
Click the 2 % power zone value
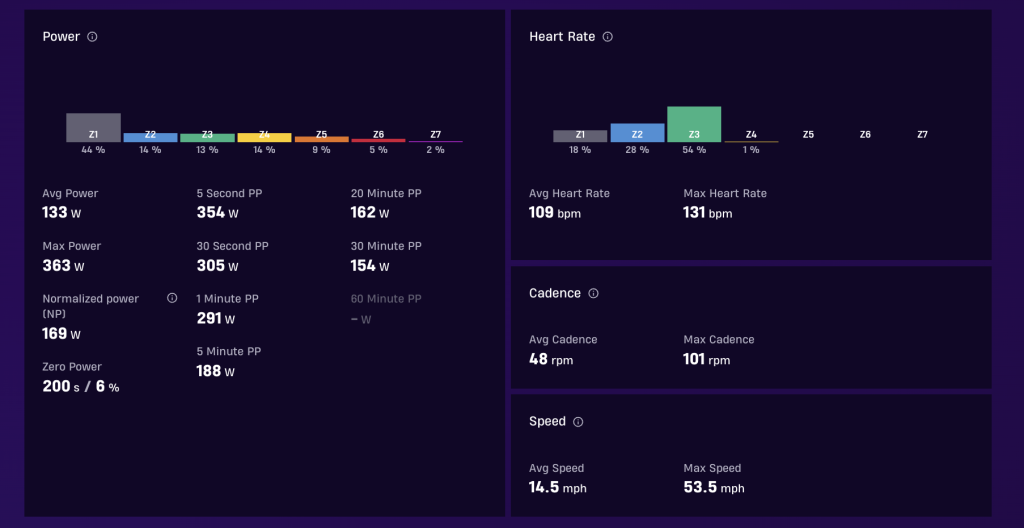pyautogui.click(x=436, y=150)
